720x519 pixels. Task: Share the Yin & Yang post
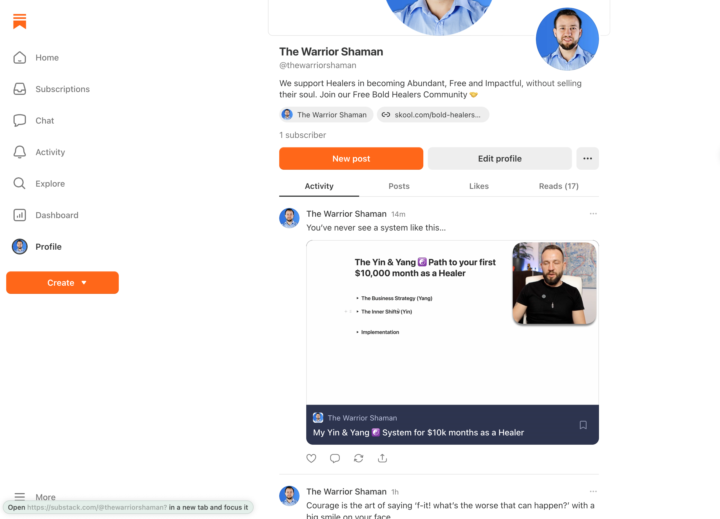tap(382, 458)
